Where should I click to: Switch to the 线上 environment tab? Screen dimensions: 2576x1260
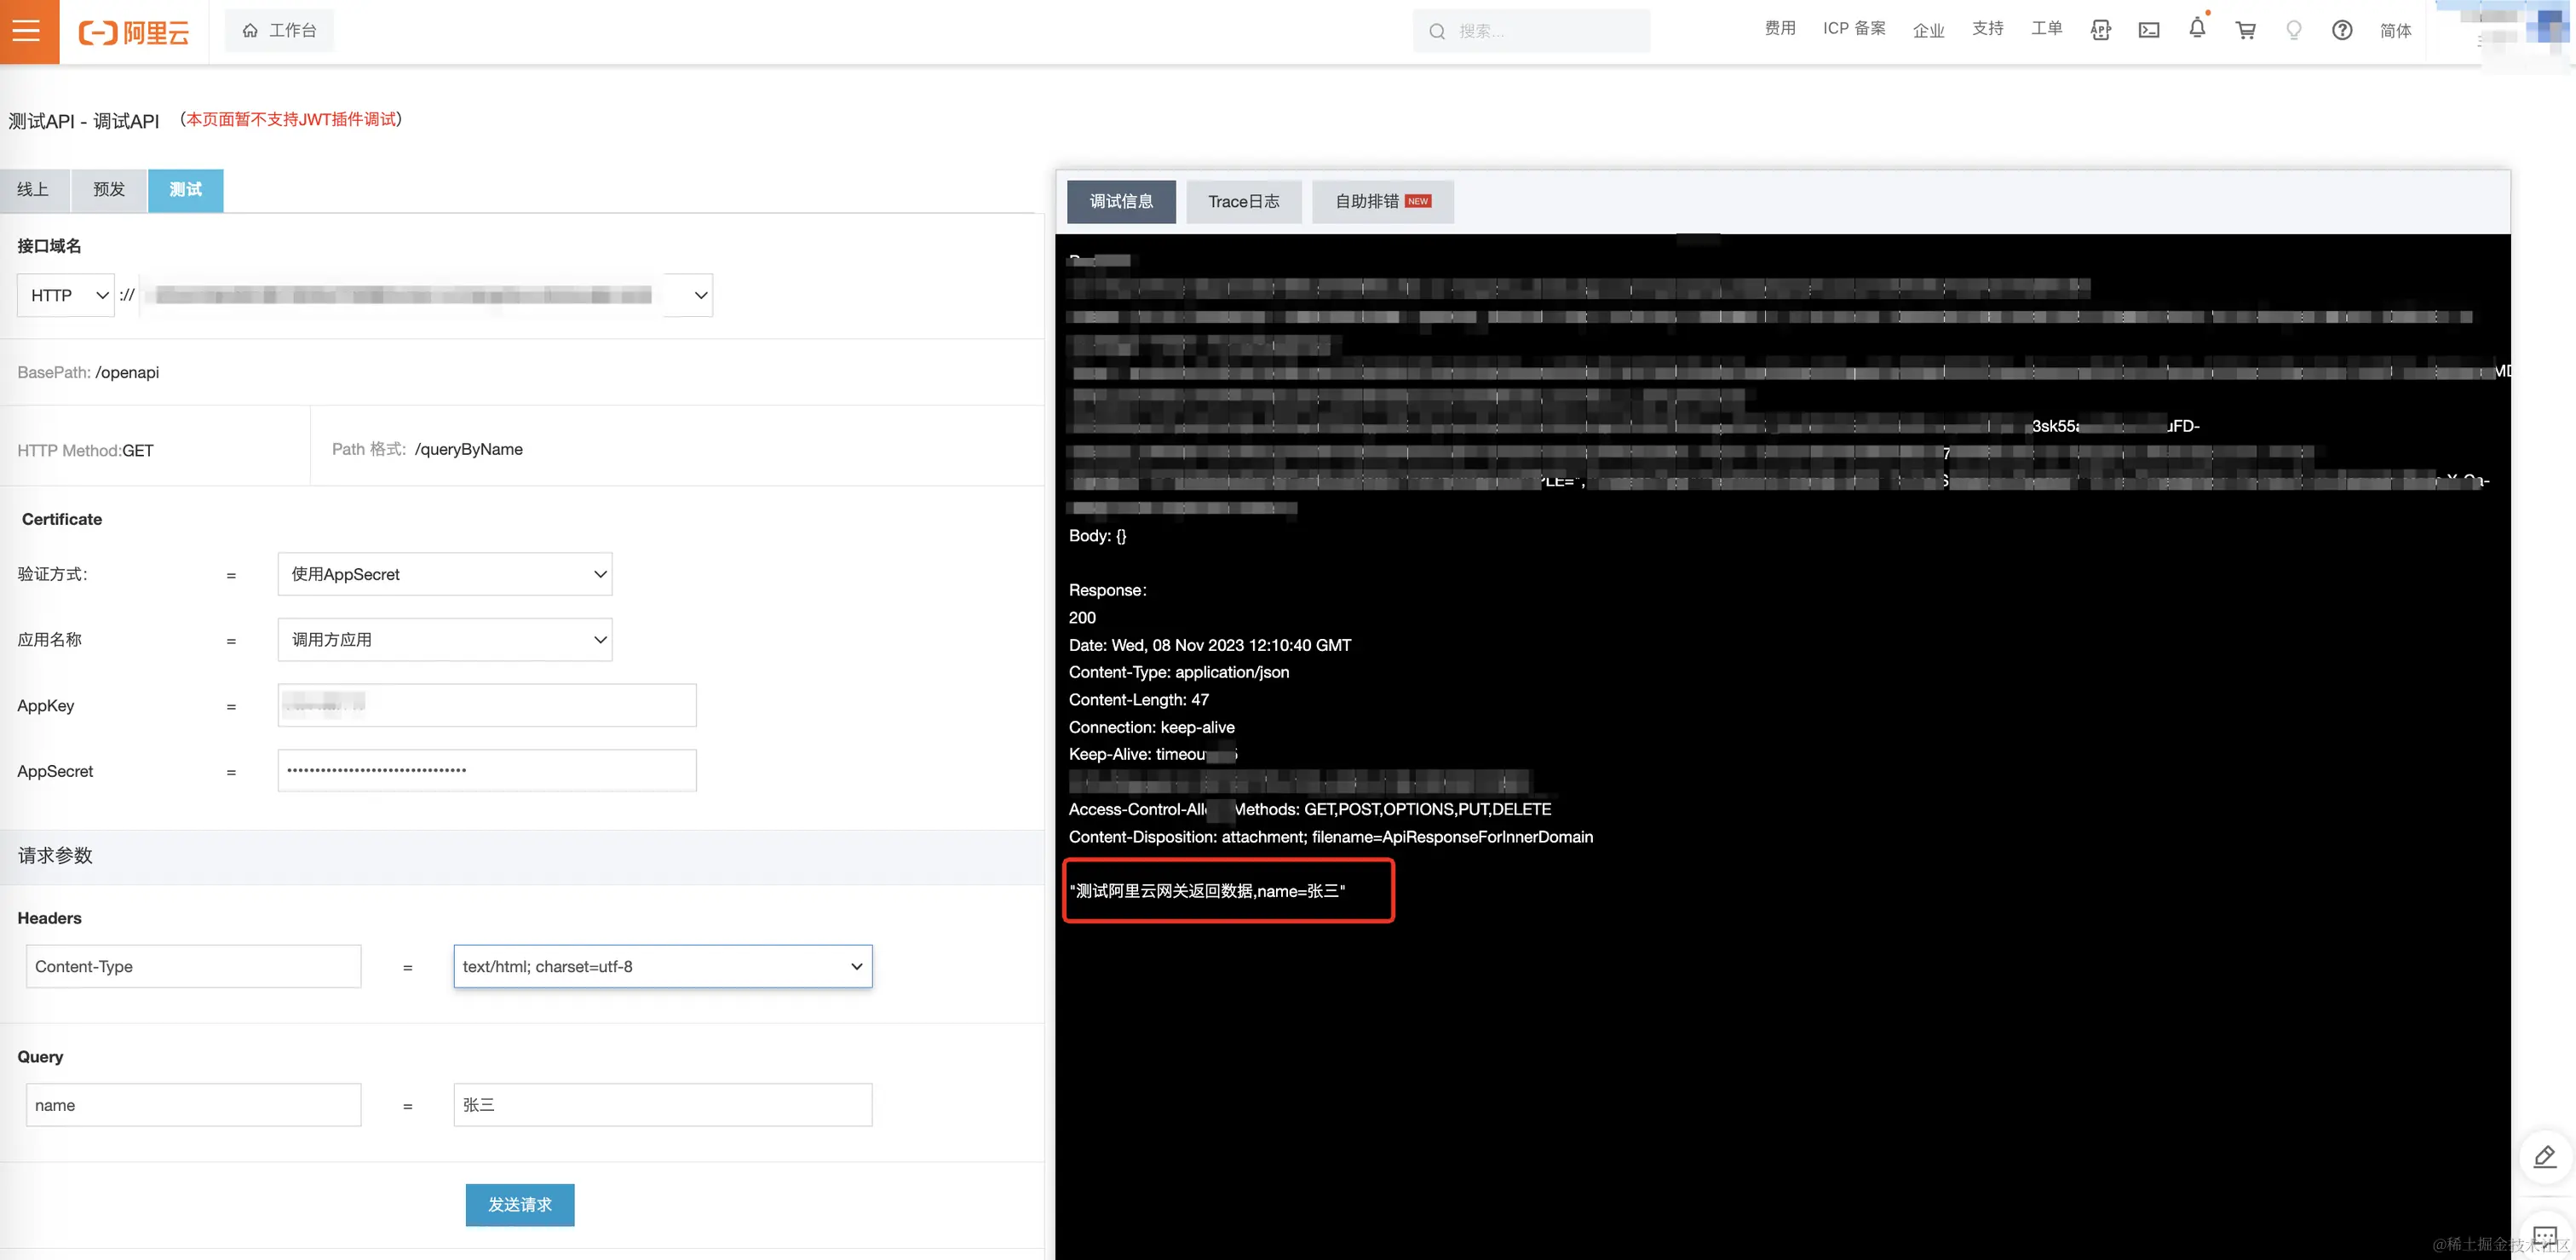click(33, 190)
